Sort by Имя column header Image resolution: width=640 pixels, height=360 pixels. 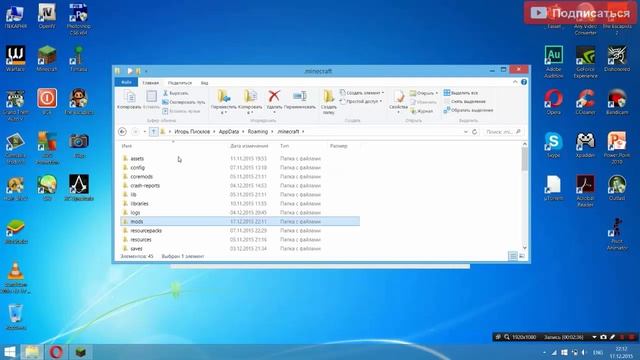(127, 146)
